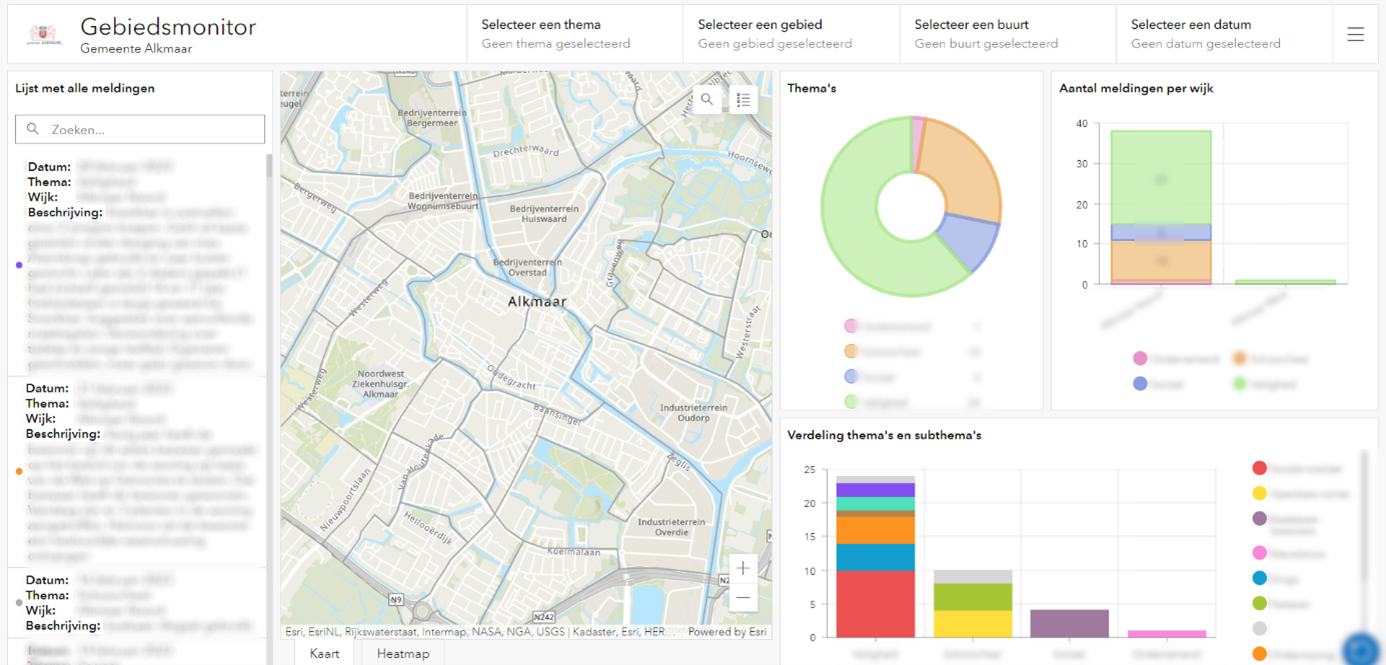The height and width of the screenshot is (665, 1386).
Task: Open the map legend panel
Action: coord(743,100)
